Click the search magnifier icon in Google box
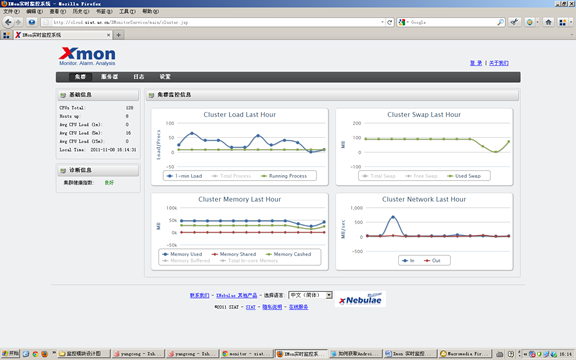 click(500, 22)
